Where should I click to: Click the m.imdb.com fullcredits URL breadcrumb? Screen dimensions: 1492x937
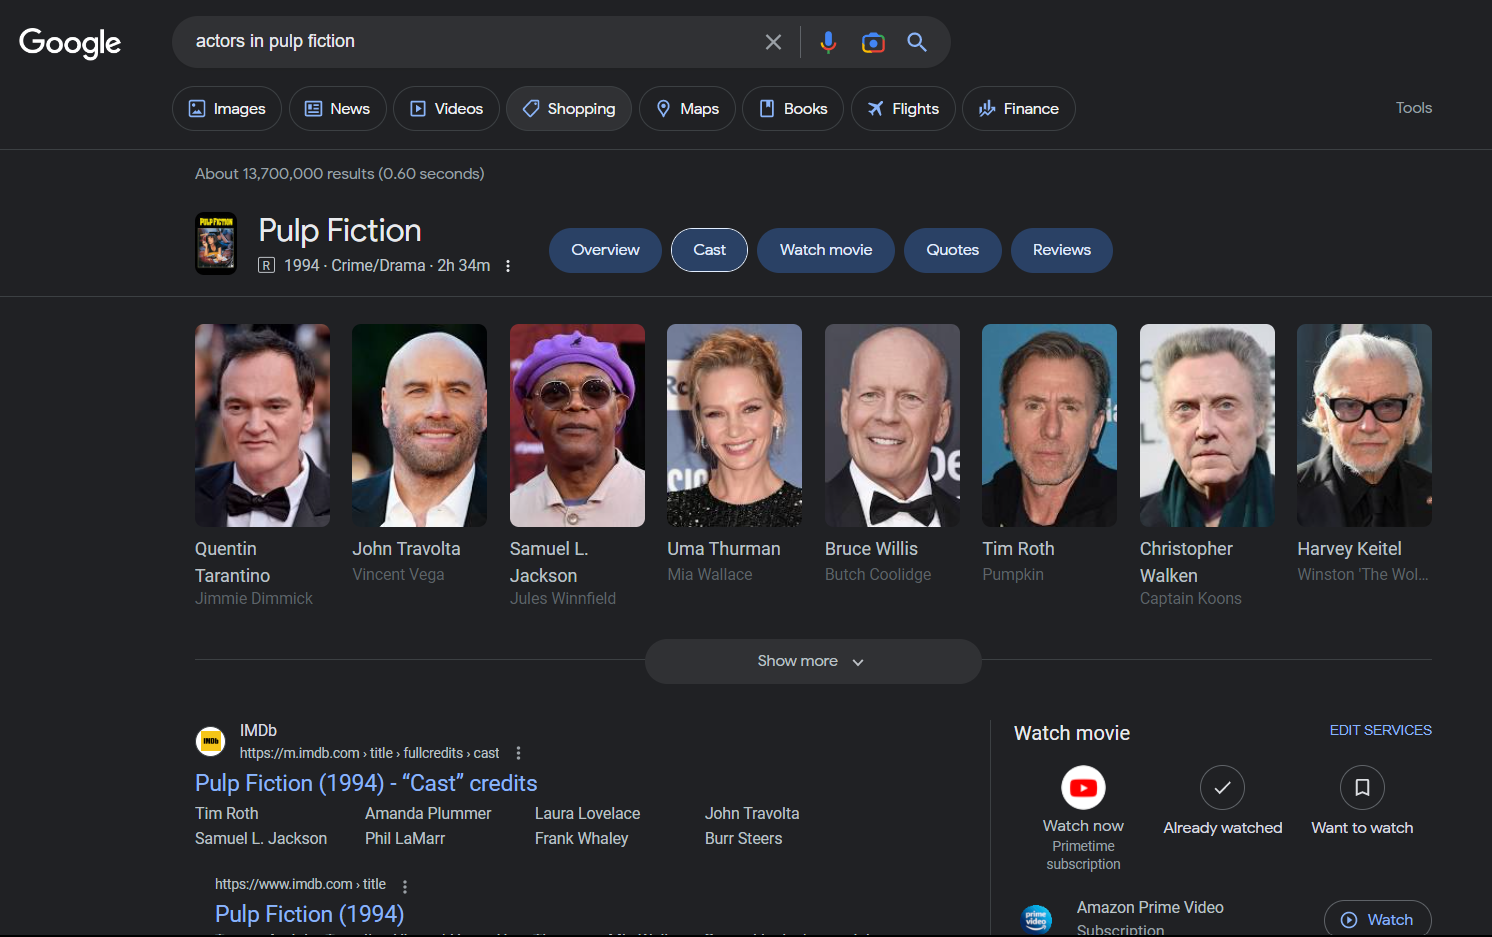pyautogui.click(x=369, y=753)
